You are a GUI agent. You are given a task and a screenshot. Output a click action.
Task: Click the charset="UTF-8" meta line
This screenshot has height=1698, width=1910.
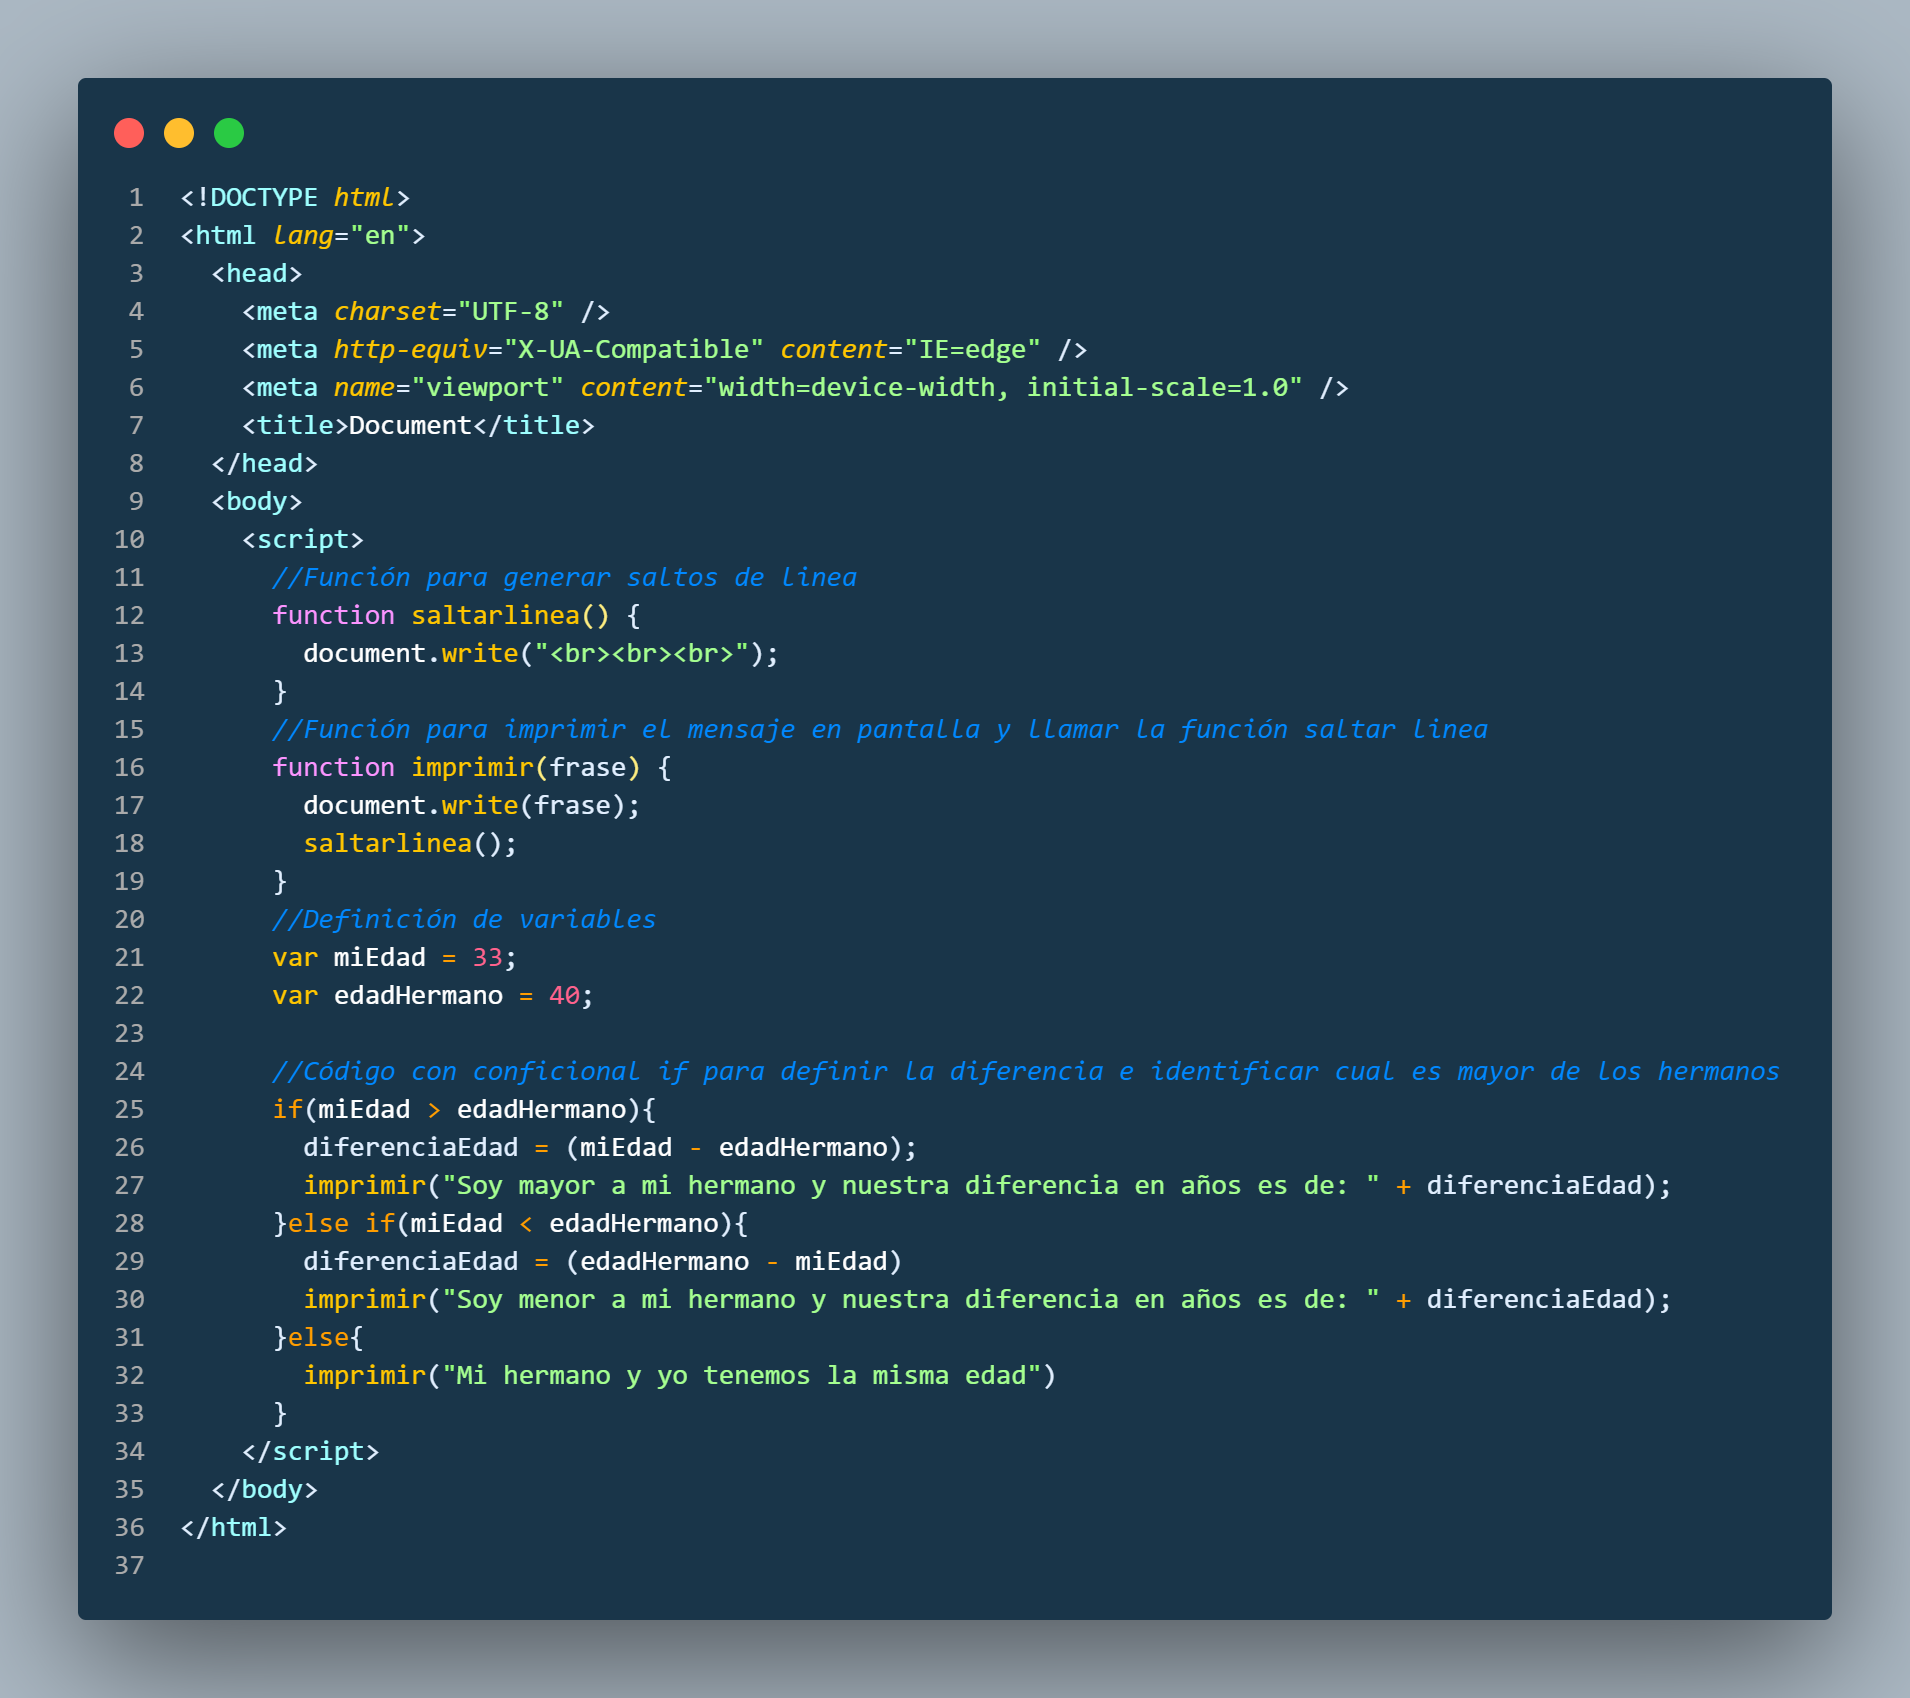[x=426, y=311]
